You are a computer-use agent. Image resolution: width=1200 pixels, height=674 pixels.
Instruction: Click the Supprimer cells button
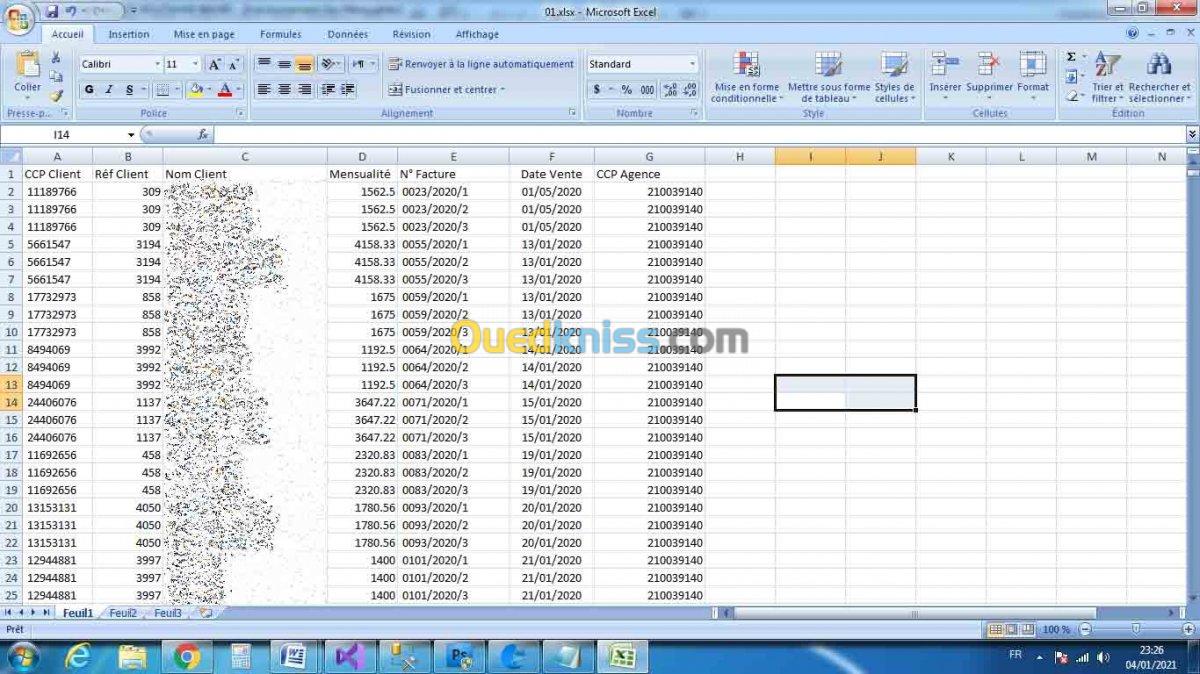pyautogui.click(x=989, y=77)
